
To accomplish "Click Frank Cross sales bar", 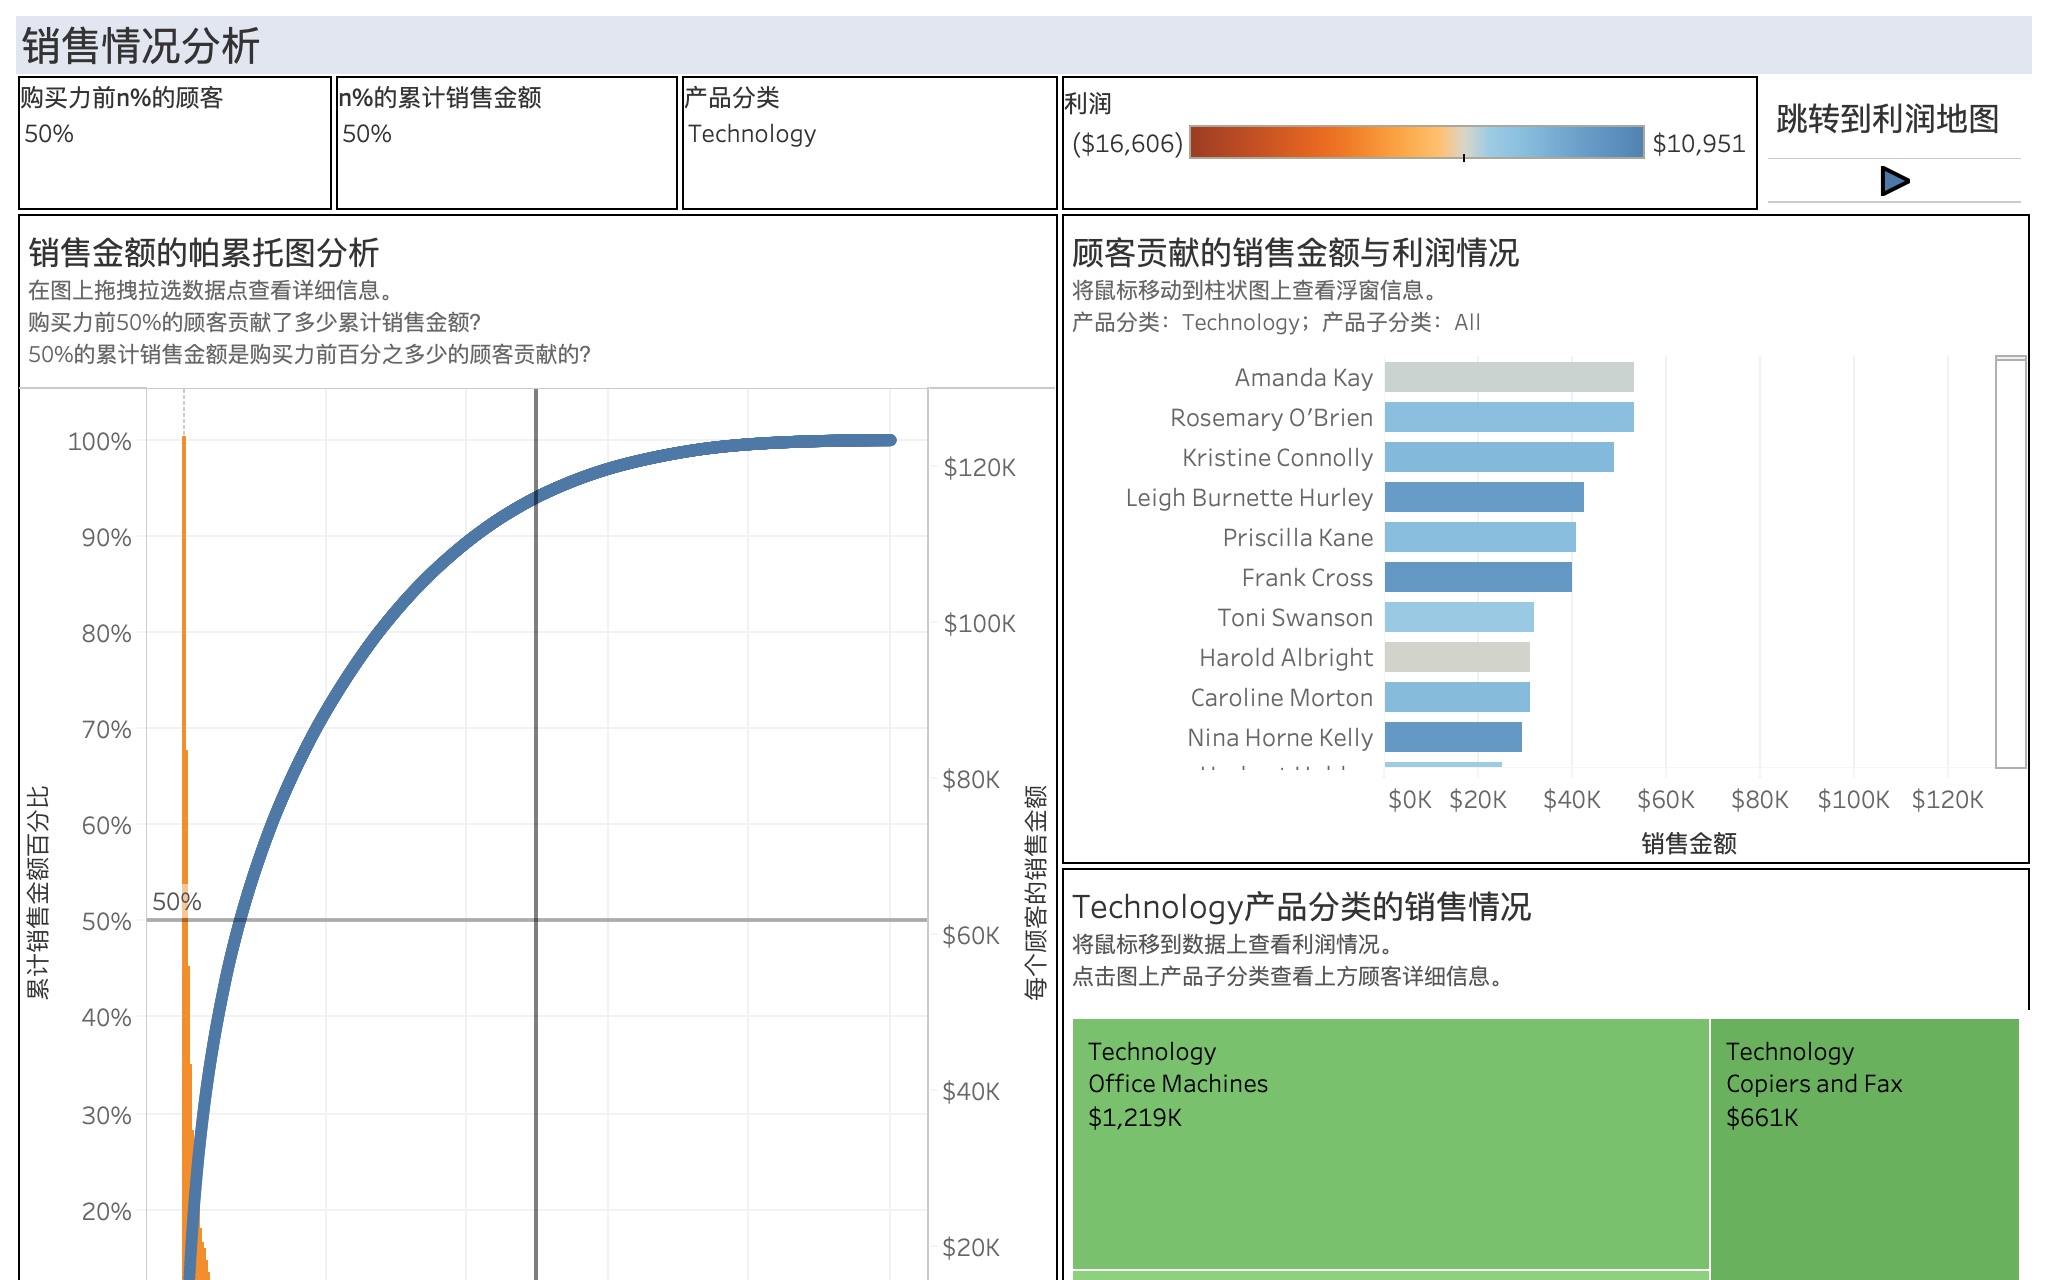I will pyautogui.click(x=1477, y=577).
